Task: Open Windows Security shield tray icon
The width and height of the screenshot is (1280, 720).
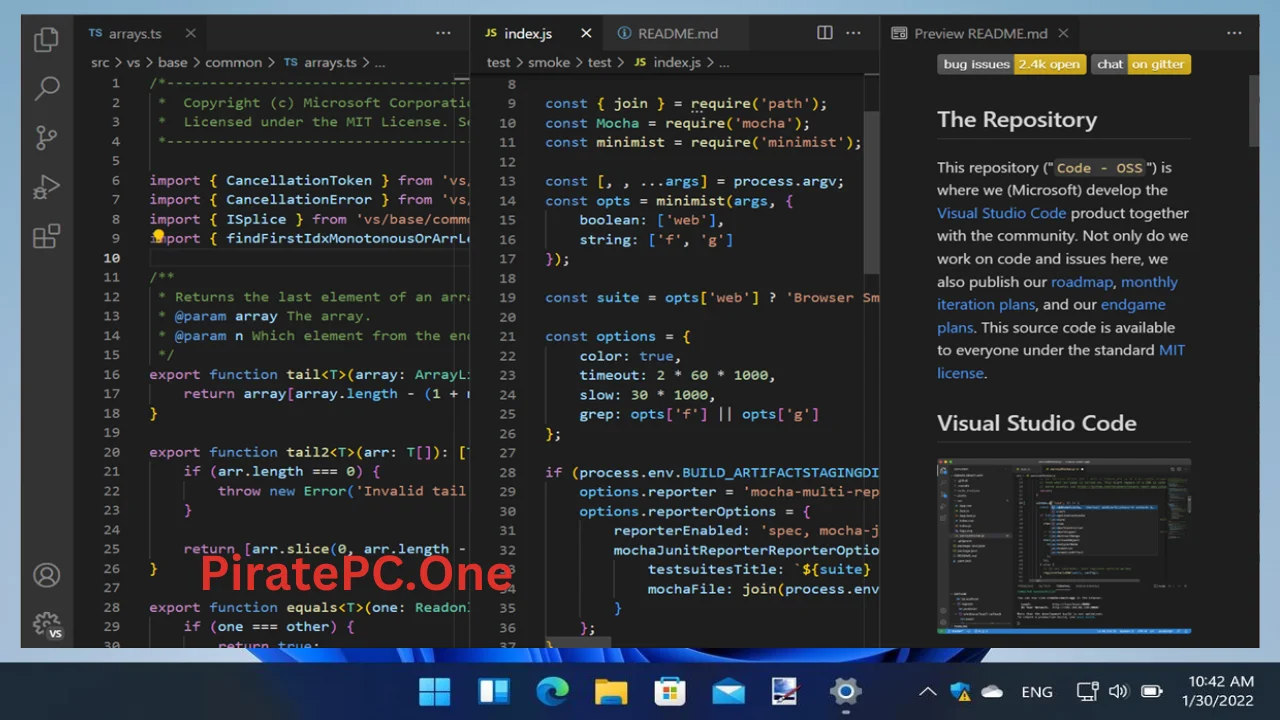Action: pos(960,691)
